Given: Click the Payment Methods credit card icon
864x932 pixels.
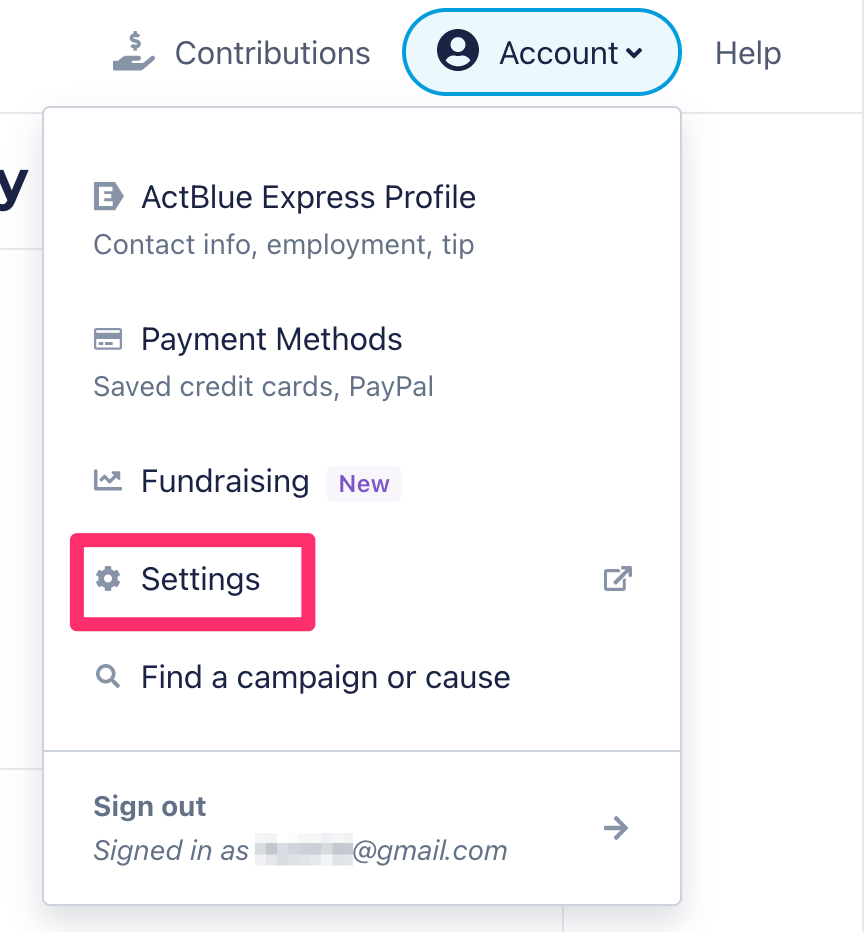Looking at the screenshot, I should click(x=108, y=339).
